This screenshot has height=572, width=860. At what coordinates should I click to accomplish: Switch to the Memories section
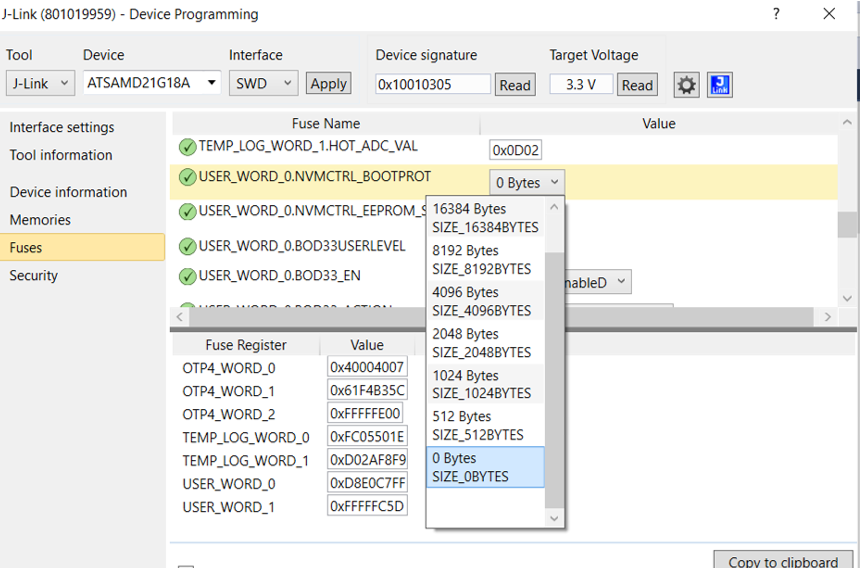(40, 220)
